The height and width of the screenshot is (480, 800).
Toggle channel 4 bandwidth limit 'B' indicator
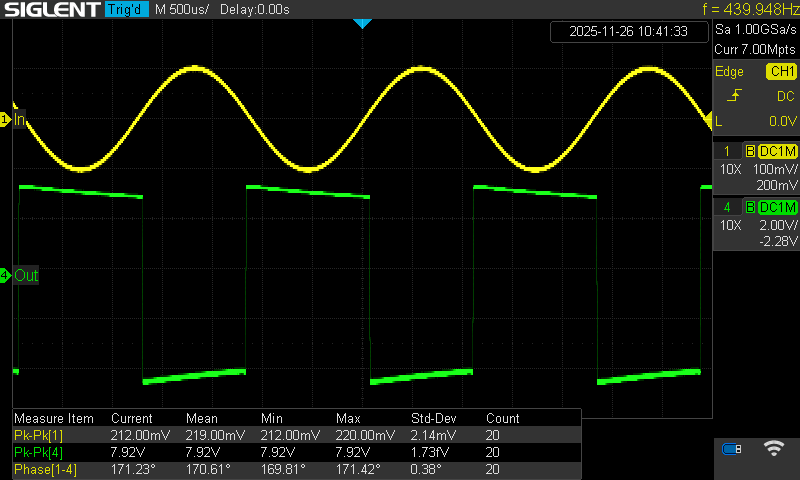pos(749,207)
